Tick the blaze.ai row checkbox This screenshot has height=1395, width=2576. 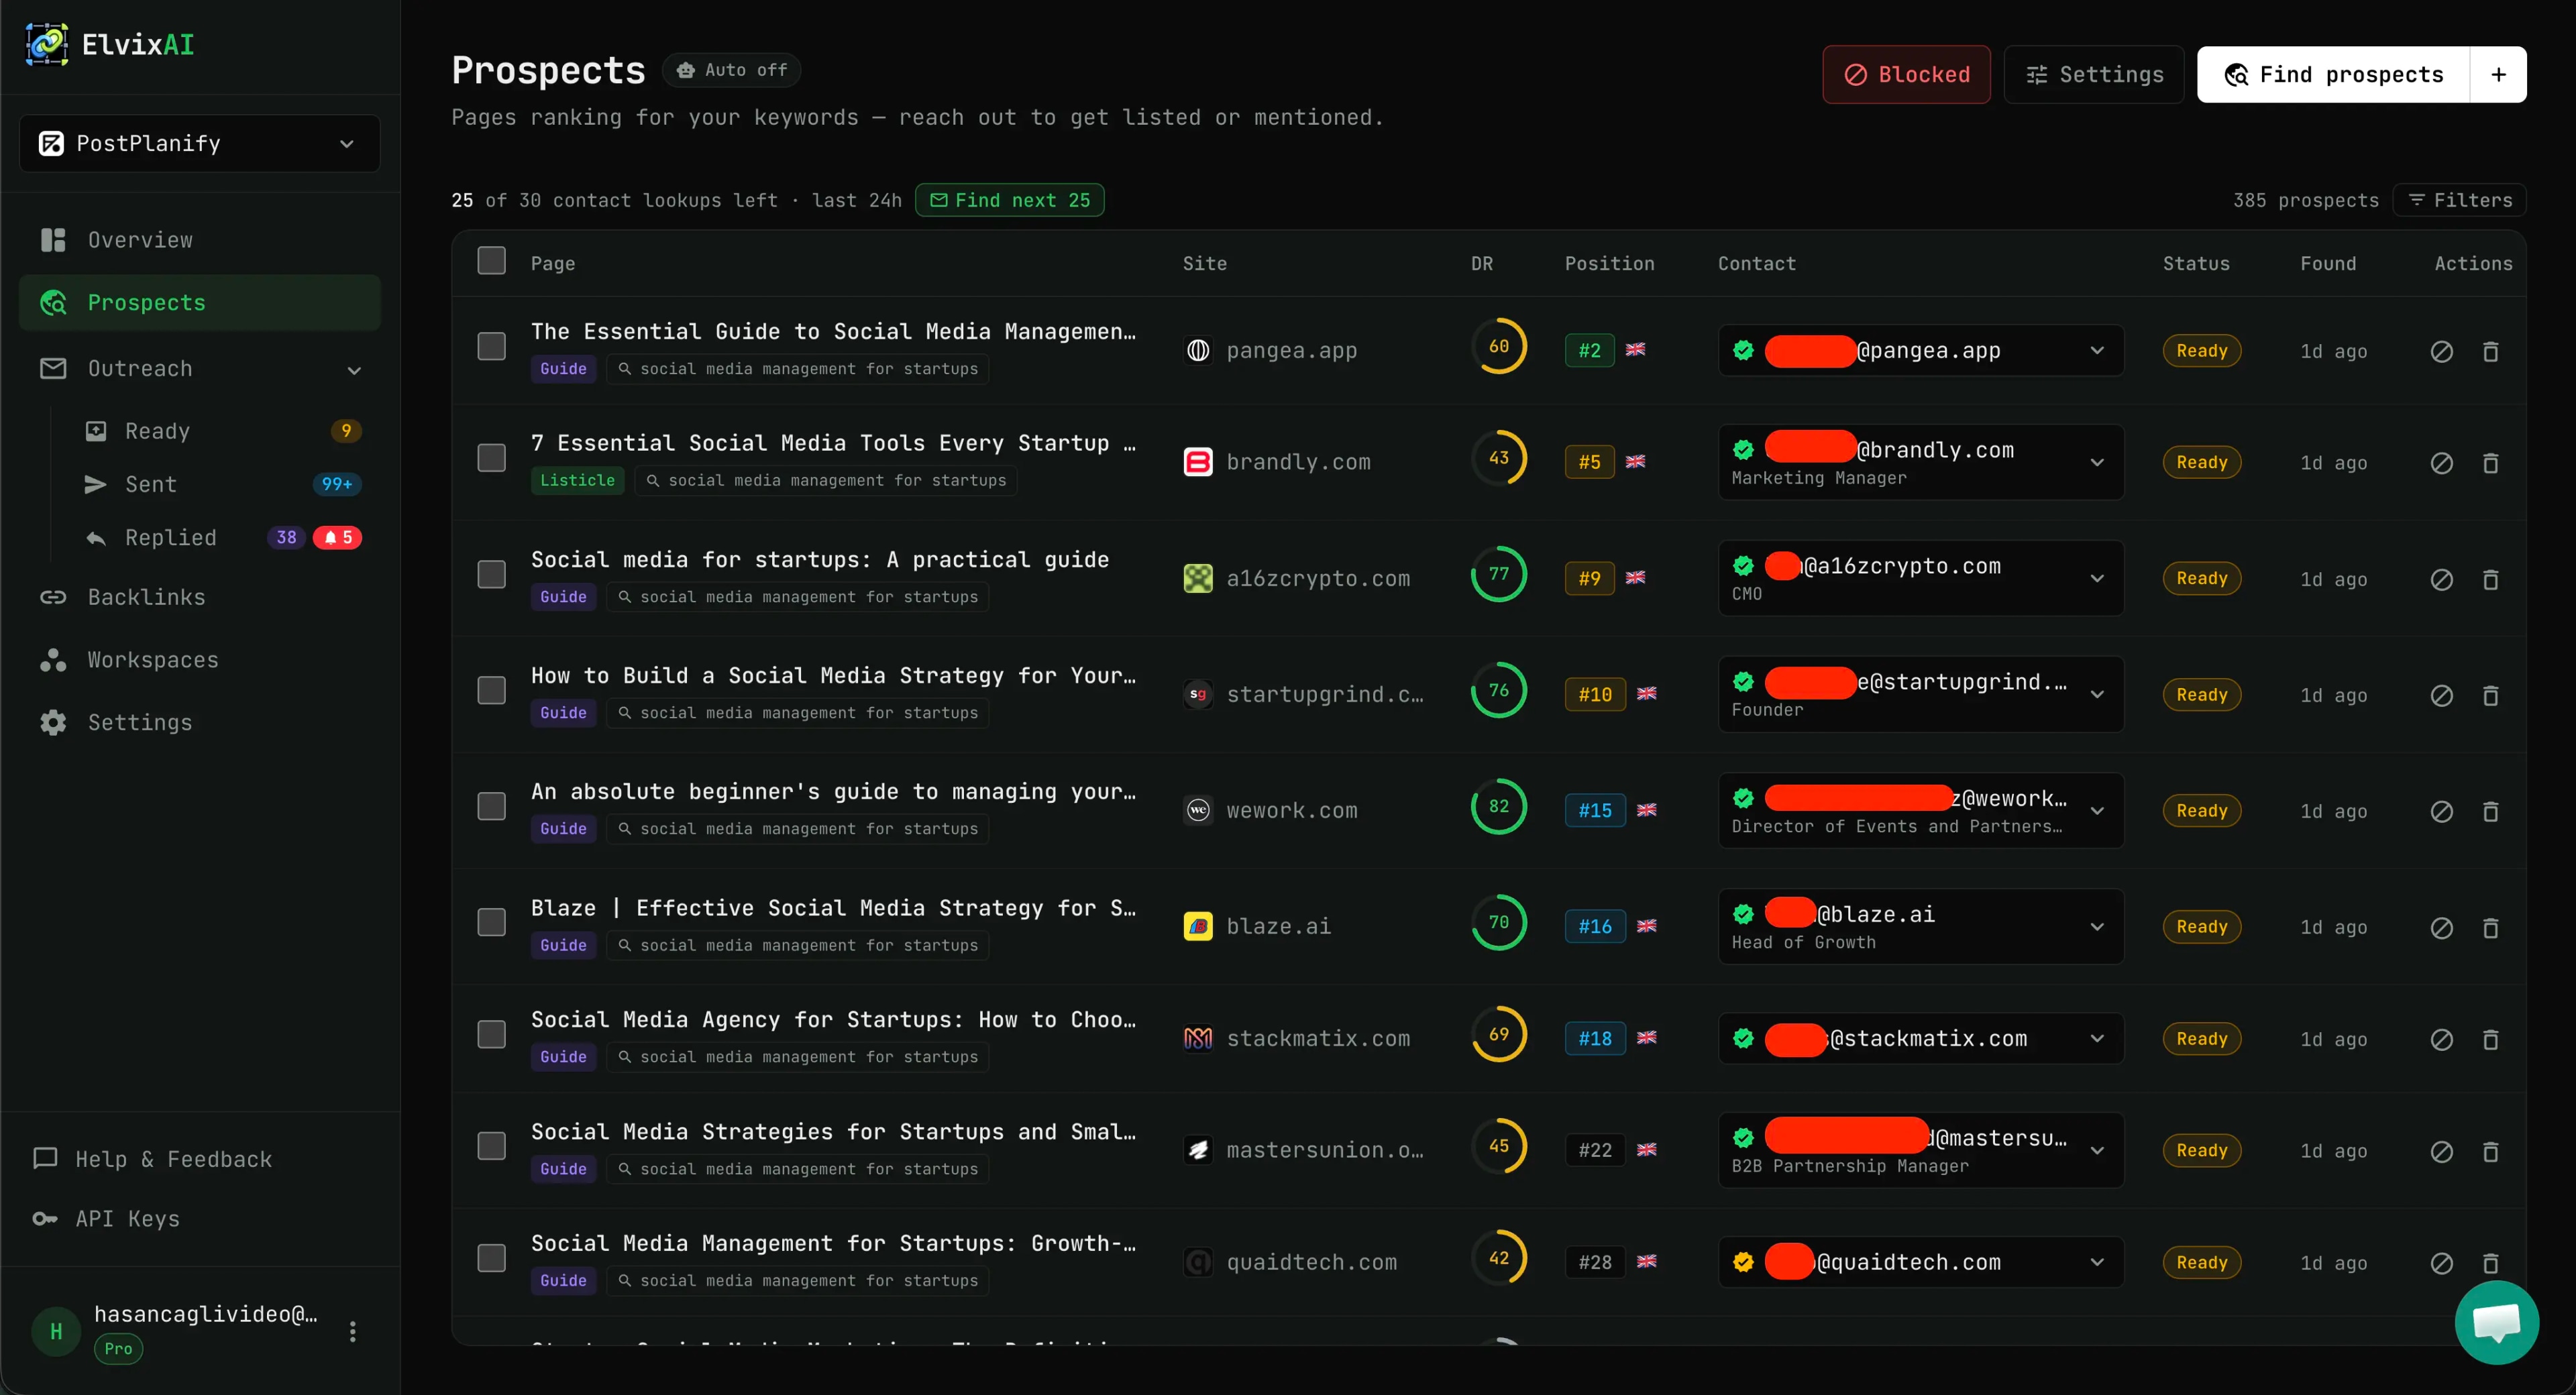491,922
